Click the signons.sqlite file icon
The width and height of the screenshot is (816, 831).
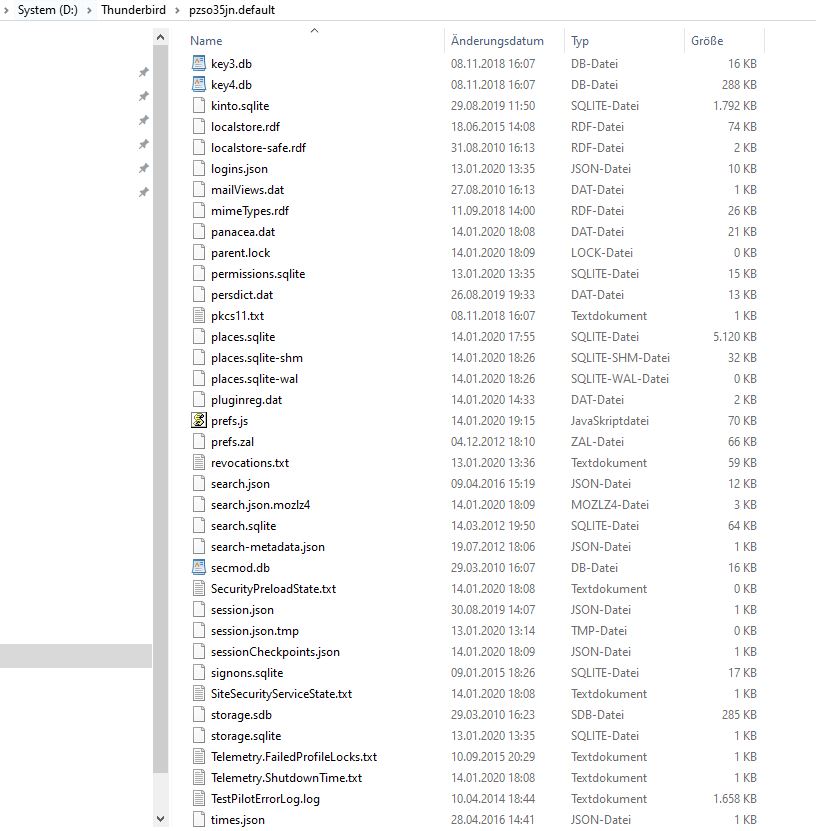pyautogui.click(x=199, y=673)
